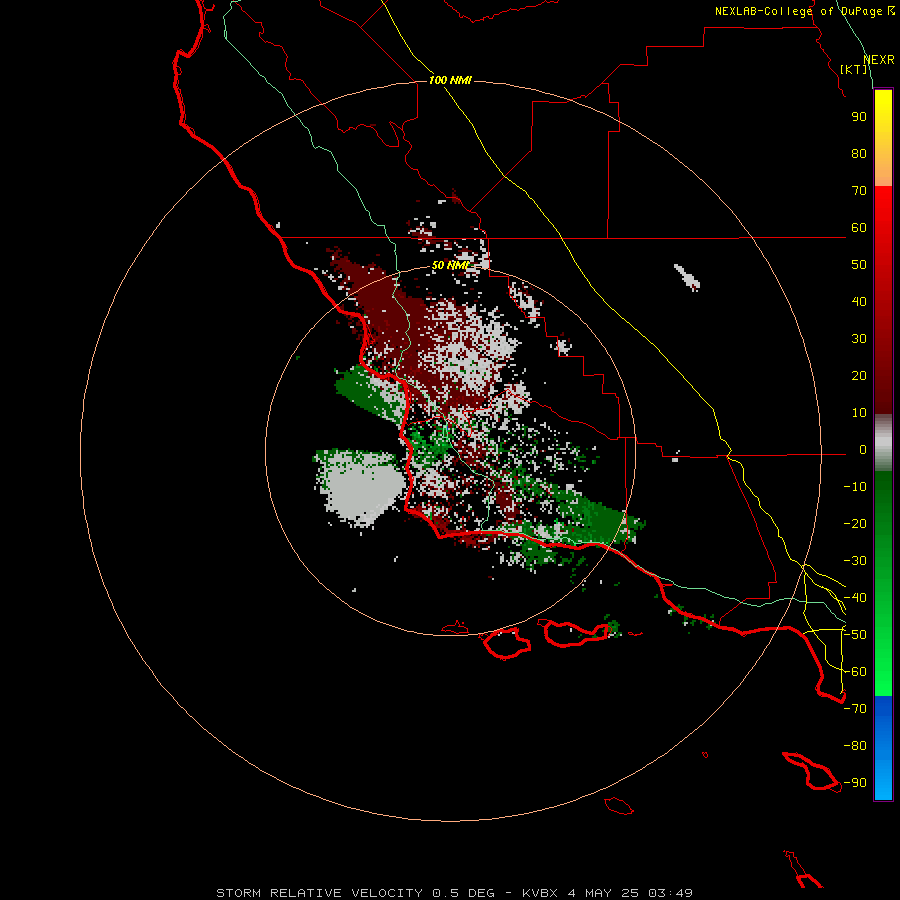
Task: Click the large gray offshore echo patch
Action: coord(362,487)
